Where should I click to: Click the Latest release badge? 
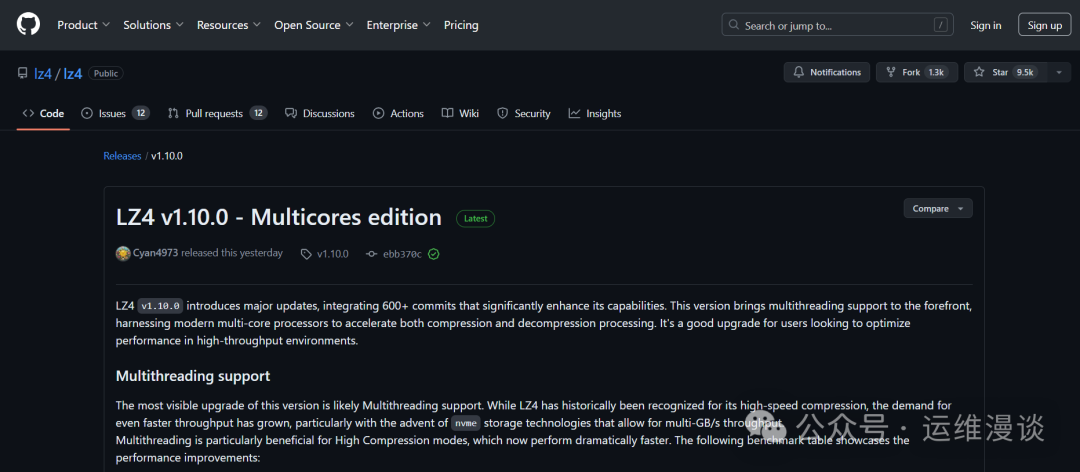tap(475, 218)
